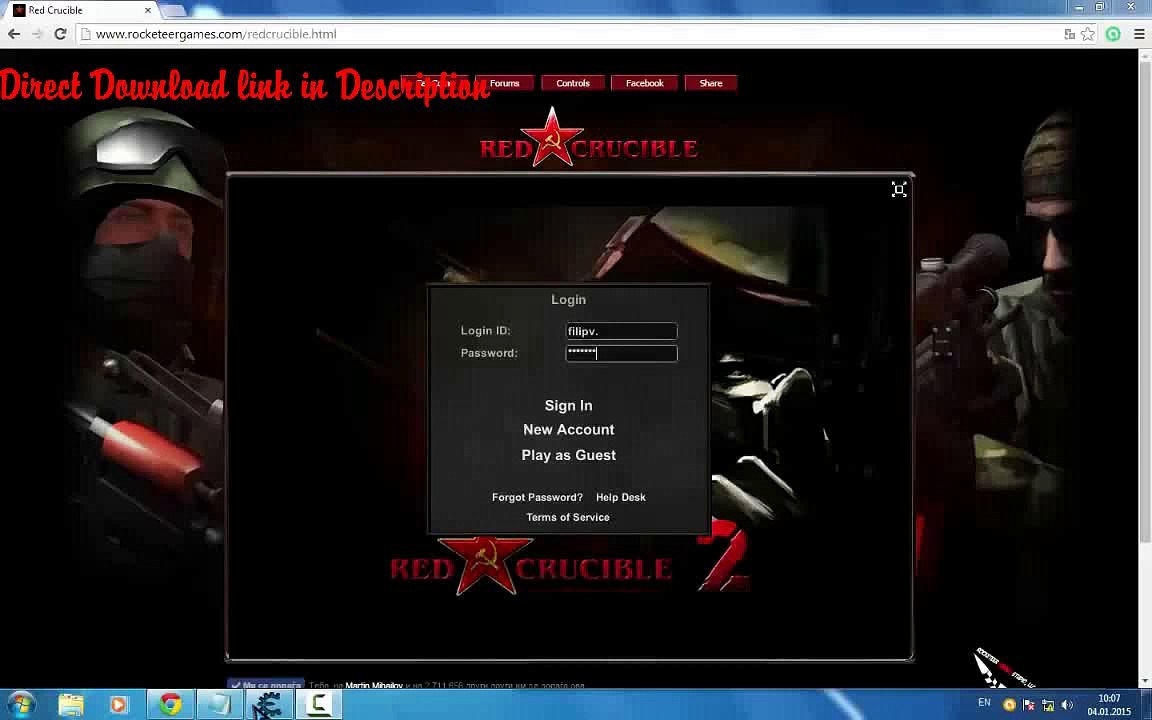Click the red star in the Red Crucible logo
The width and height of the screenshot is (1152, 720).
point(551,137)
